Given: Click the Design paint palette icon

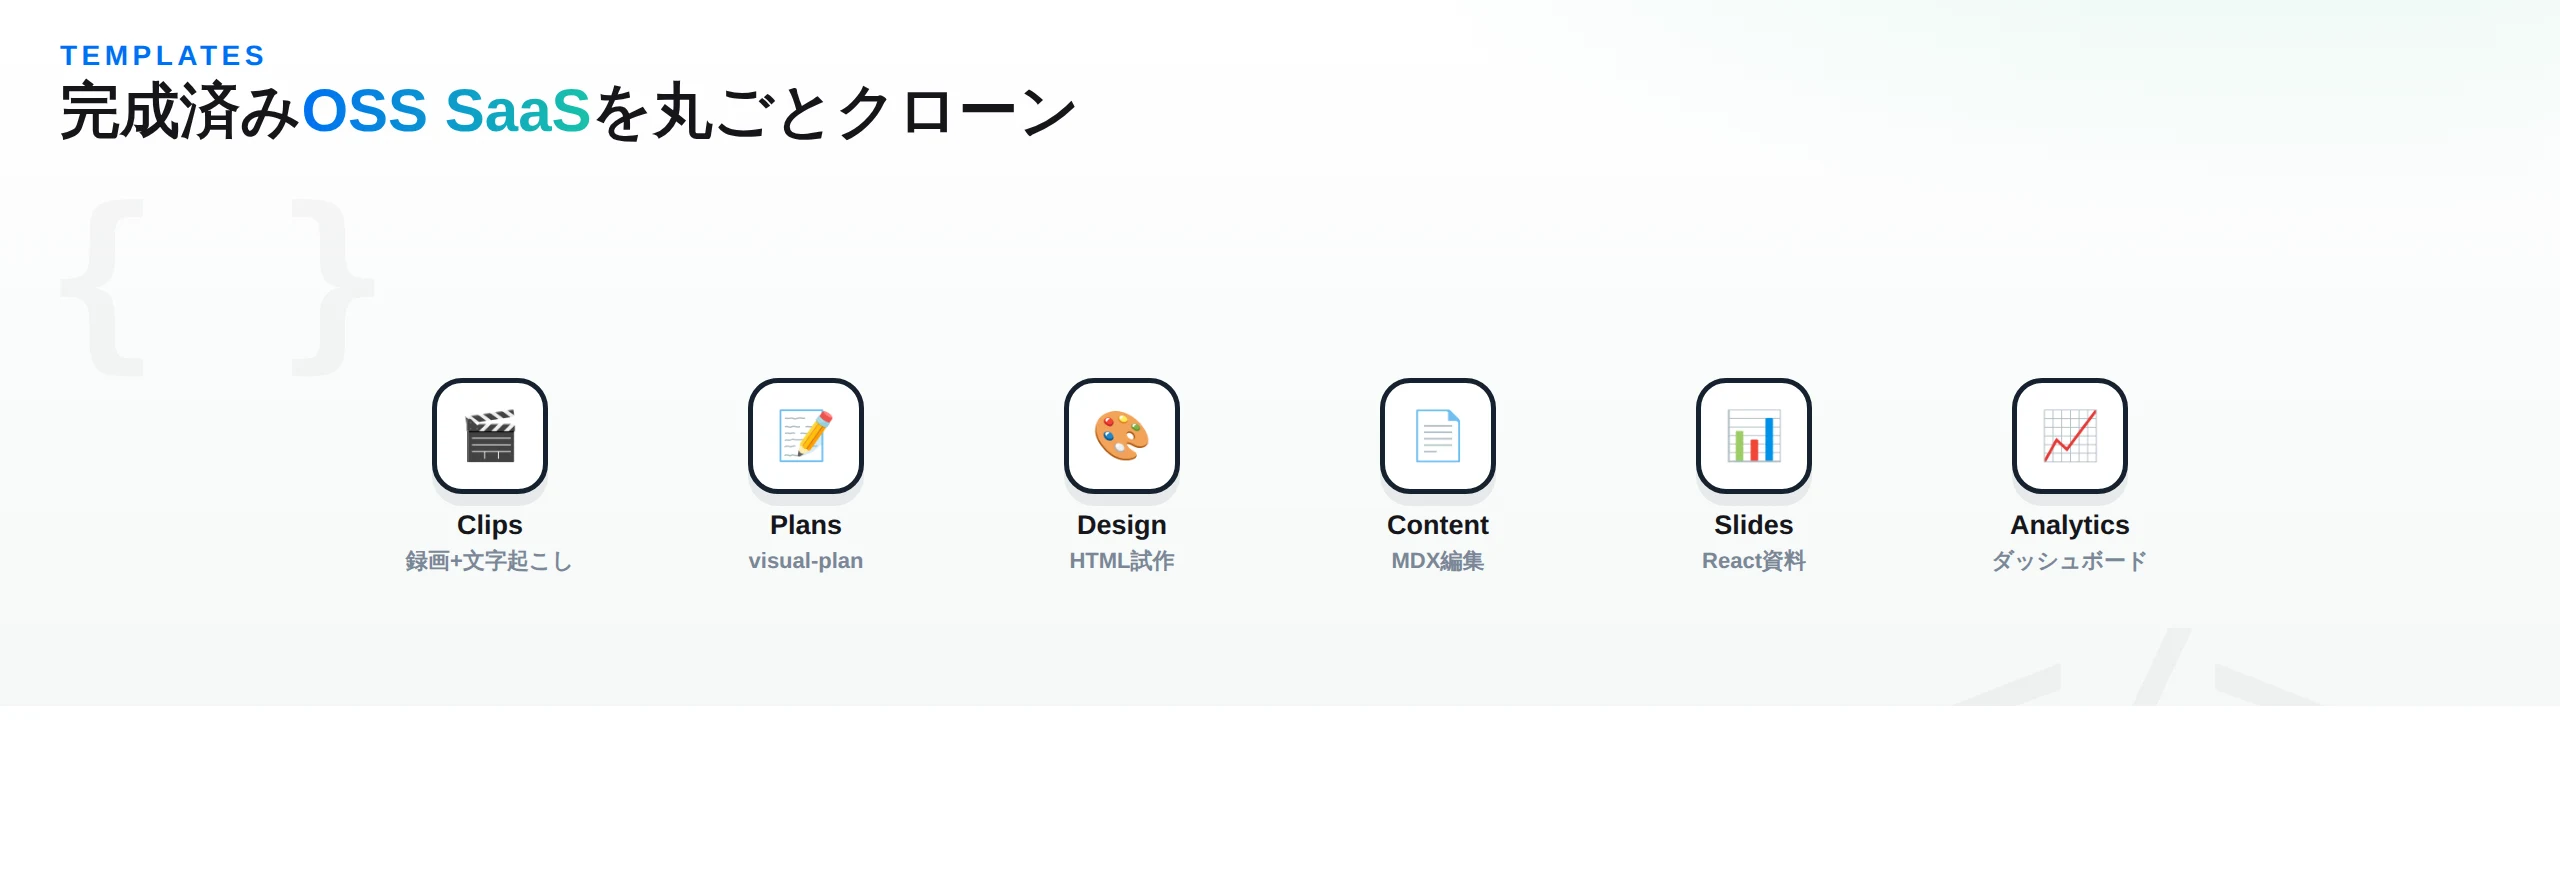Looking at the screenshot, I should (1122, 436).
